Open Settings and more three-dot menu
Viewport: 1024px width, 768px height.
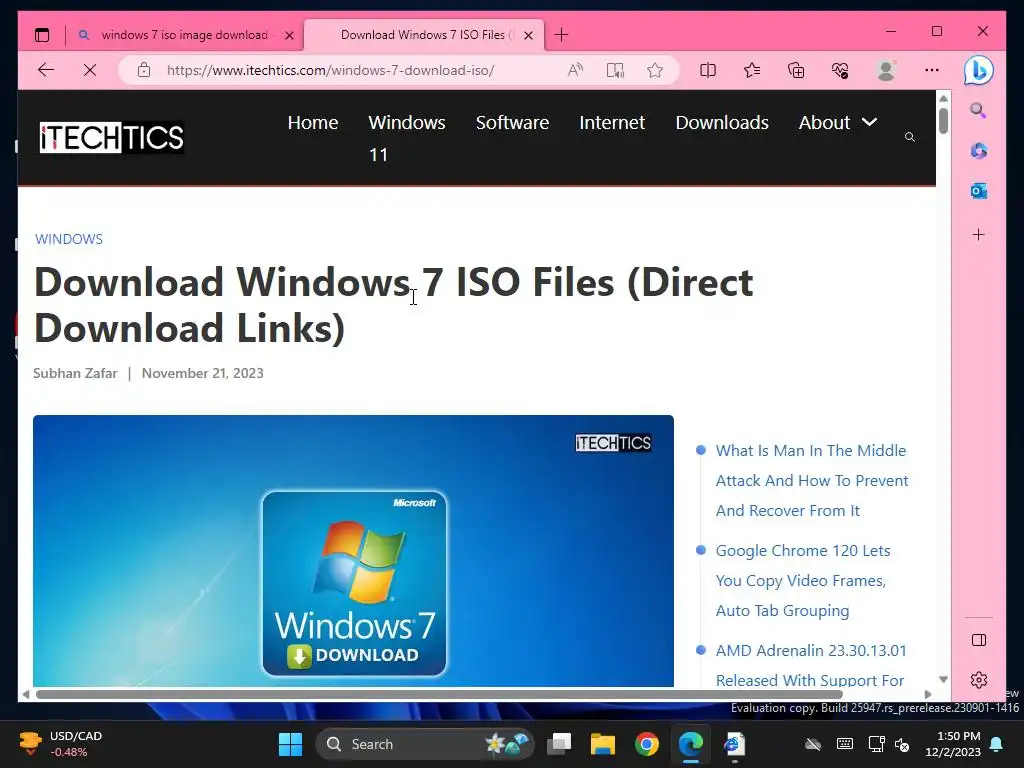[932, 70]
